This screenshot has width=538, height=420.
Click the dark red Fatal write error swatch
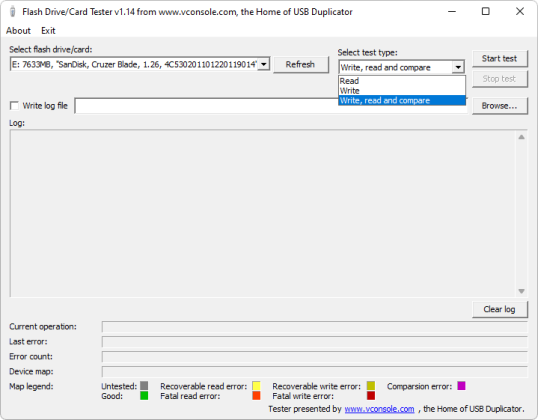pyautogui.click(x=371, y=396)
